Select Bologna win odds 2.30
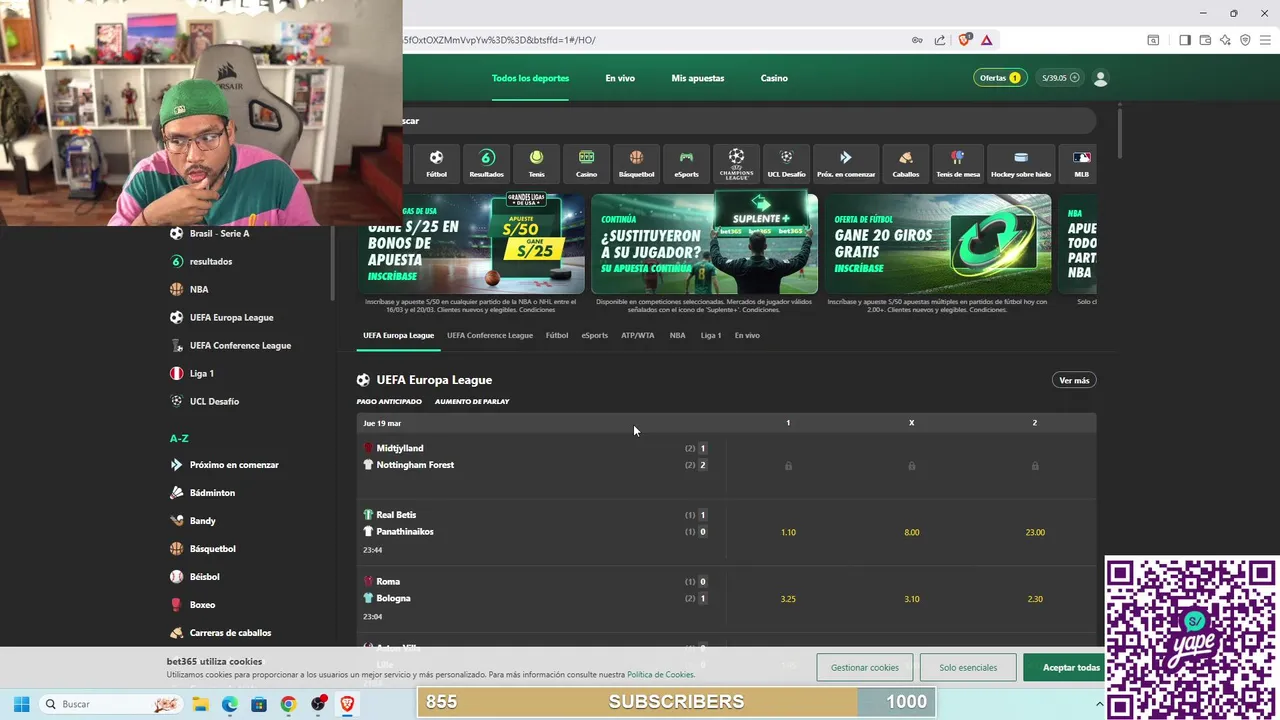Screen dimensions: 1280x720 [x=1035, y=599]
